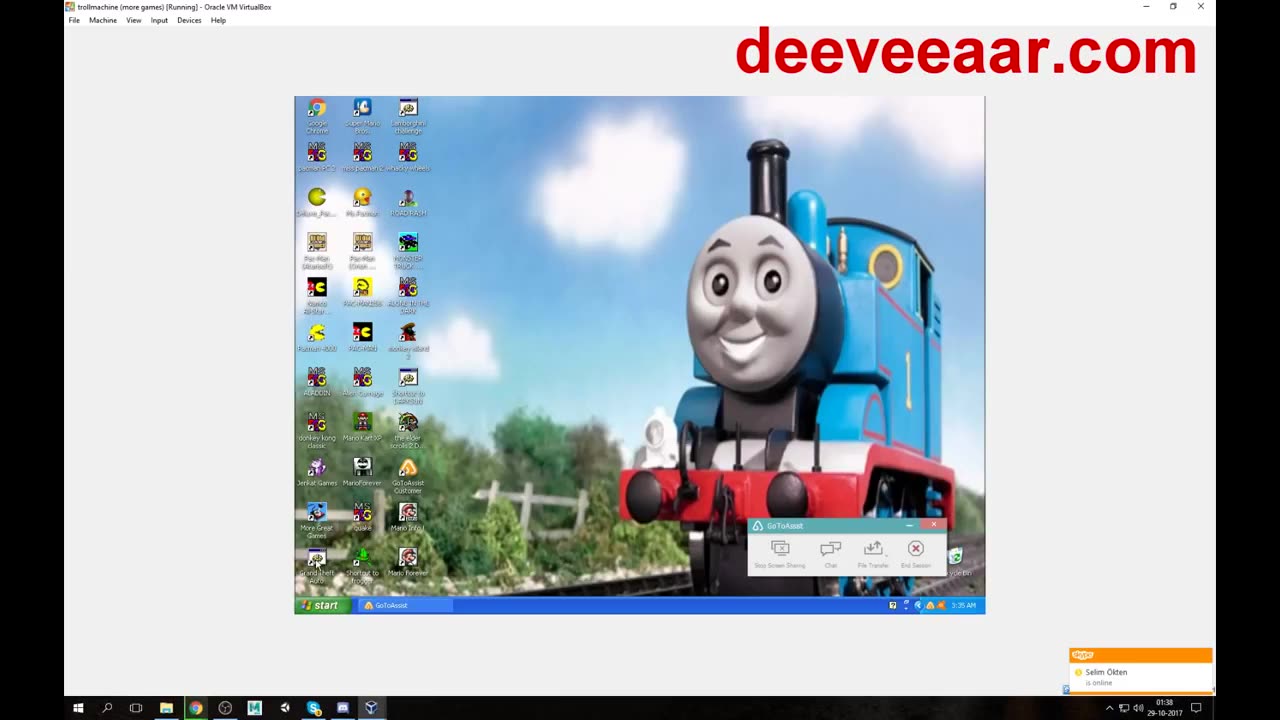
Task: Select VirtualBox icon on host taskbar
Action: [x=371, y=708]
